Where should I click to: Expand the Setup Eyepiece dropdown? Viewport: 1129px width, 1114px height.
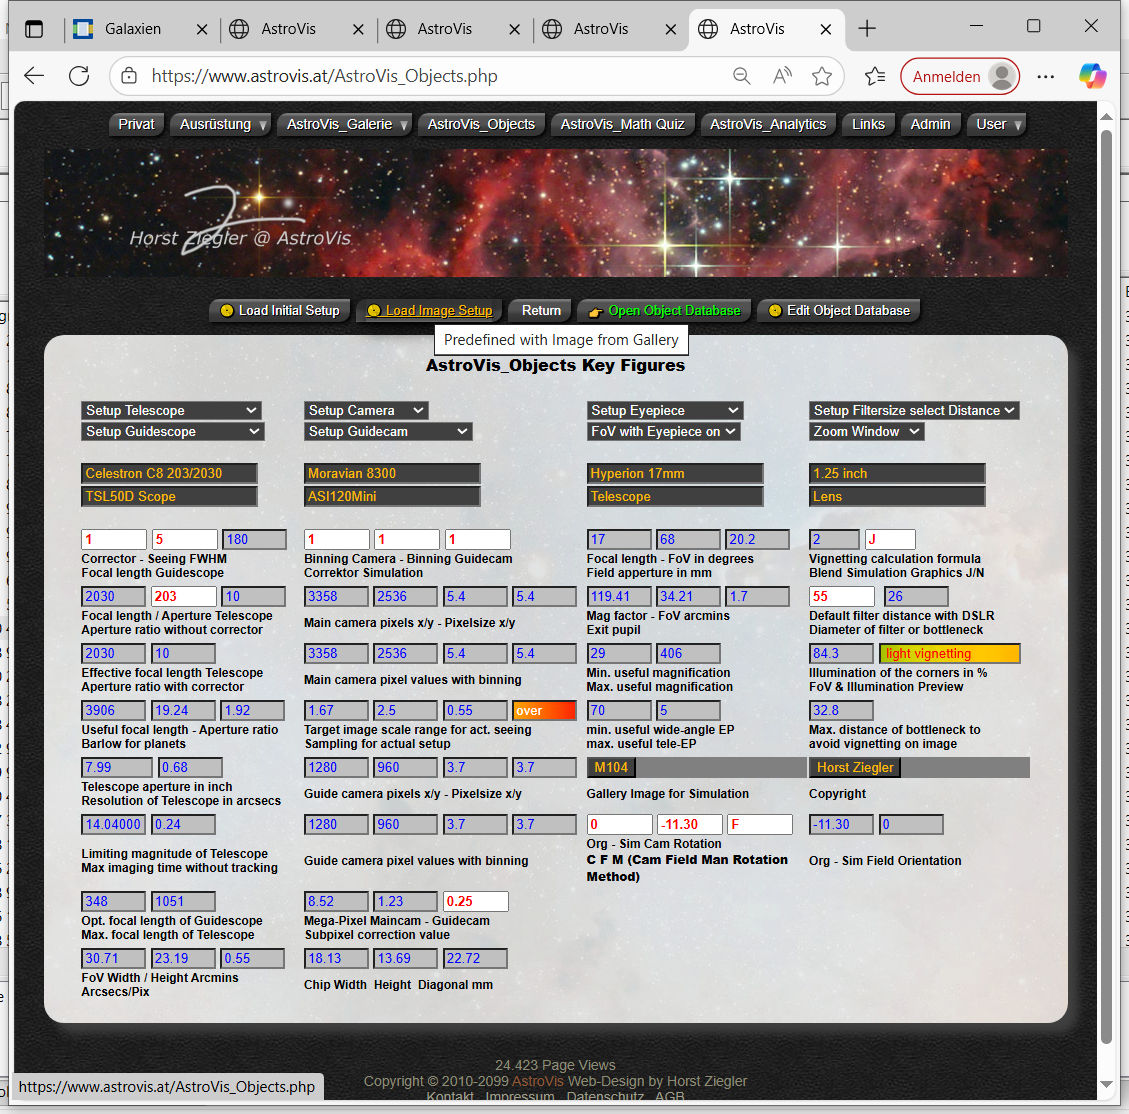click(x=664, y=410)
